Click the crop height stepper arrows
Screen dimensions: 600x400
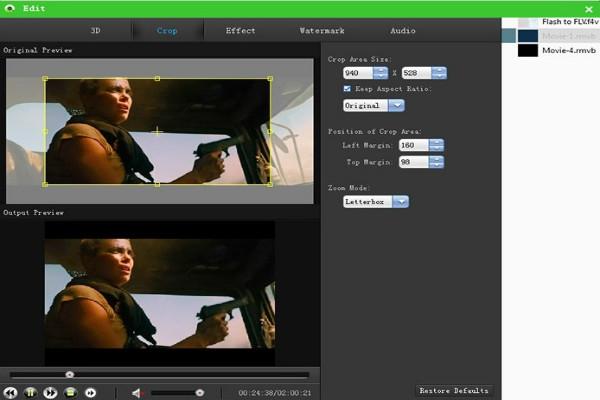point(439,73)
